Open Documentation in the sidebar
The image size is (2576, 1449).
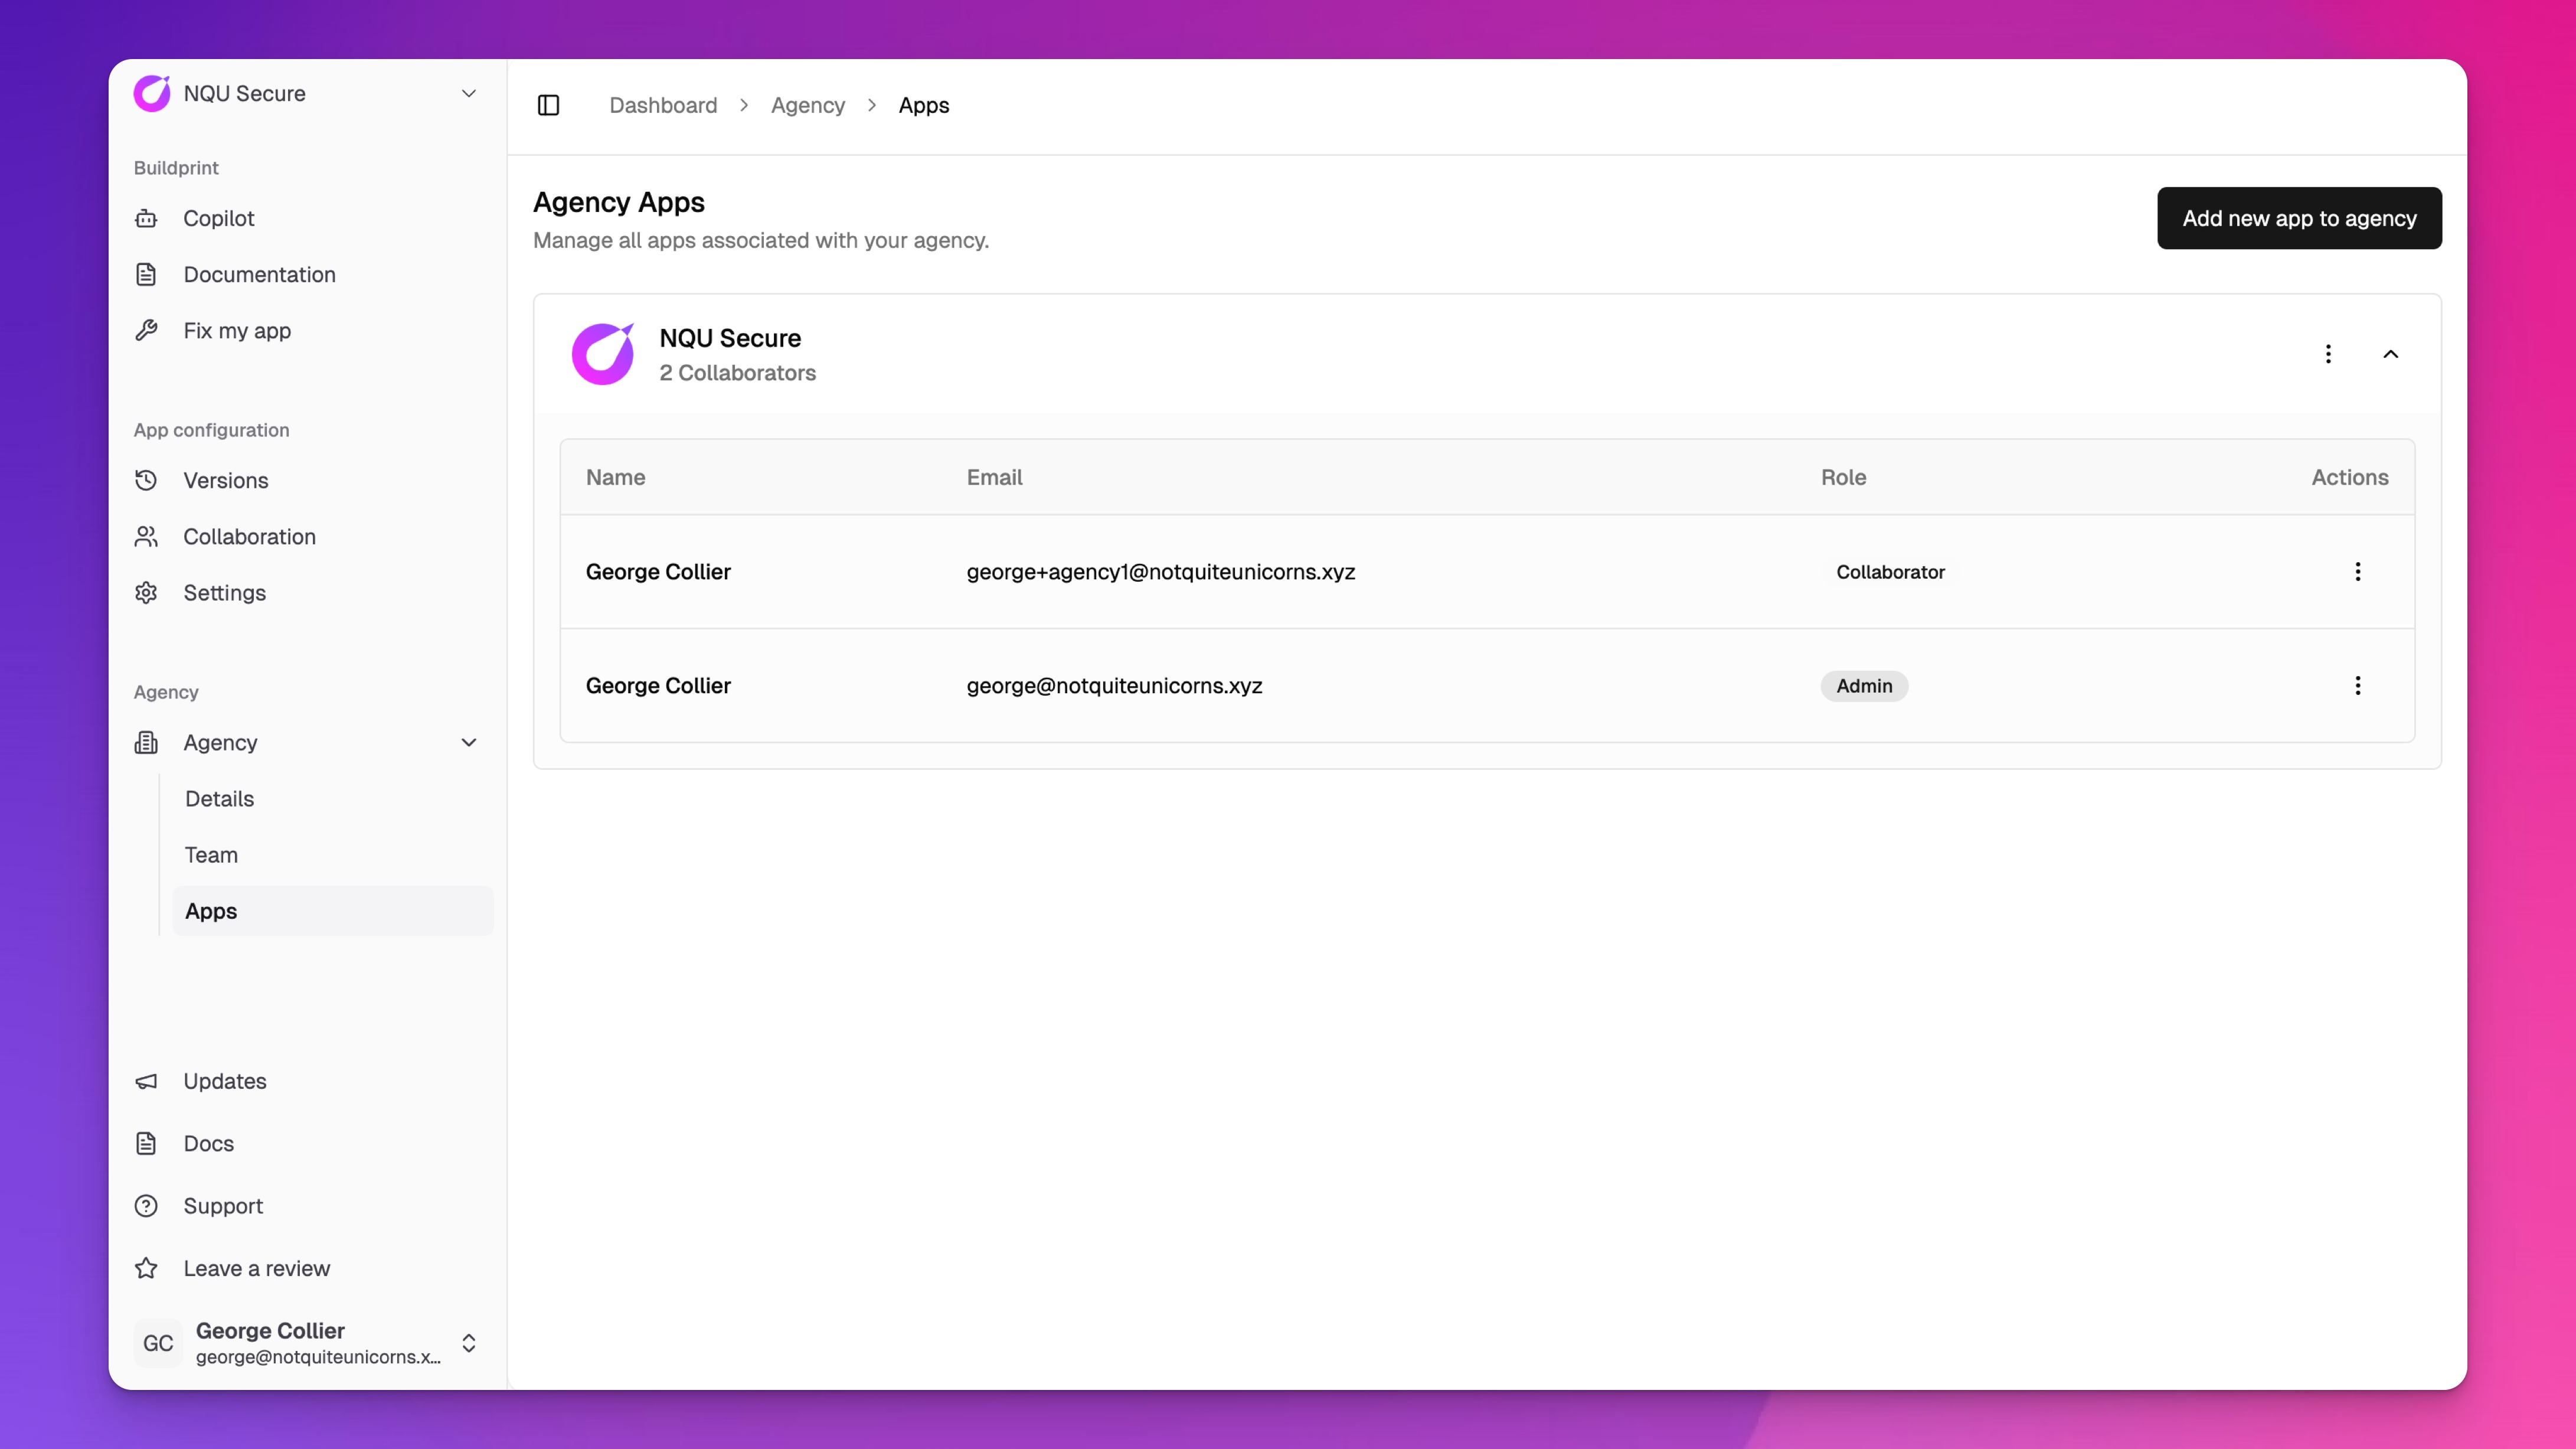pyautogui.click(x=307, y=274)
